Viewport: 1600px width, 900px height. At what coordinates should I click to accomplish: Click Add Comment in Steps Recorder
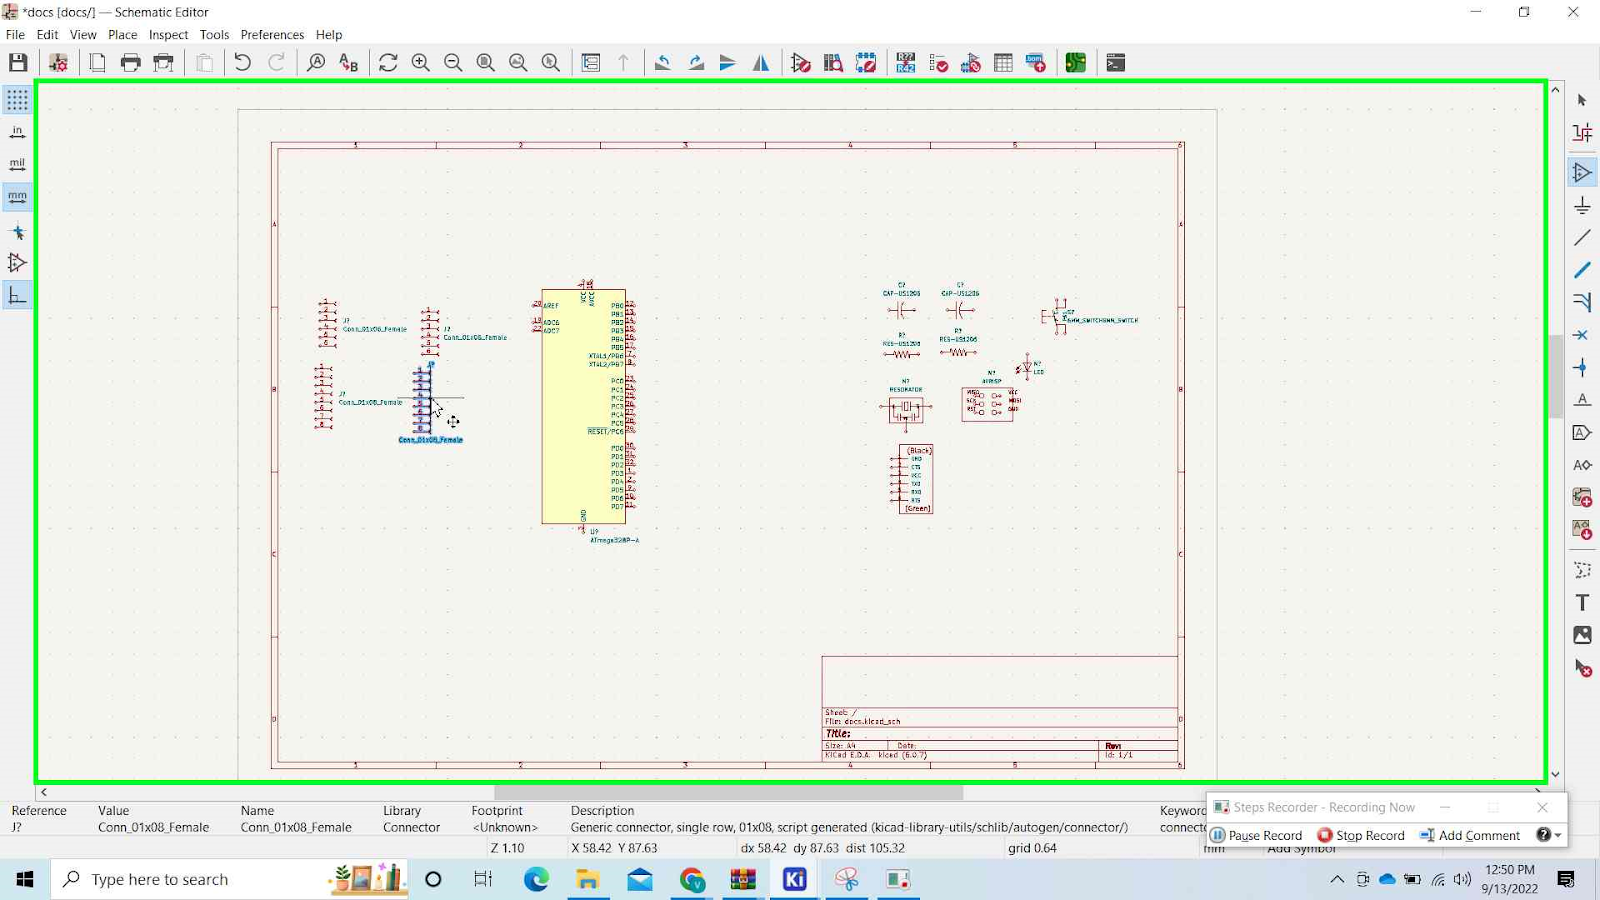tap(1470, 836)
